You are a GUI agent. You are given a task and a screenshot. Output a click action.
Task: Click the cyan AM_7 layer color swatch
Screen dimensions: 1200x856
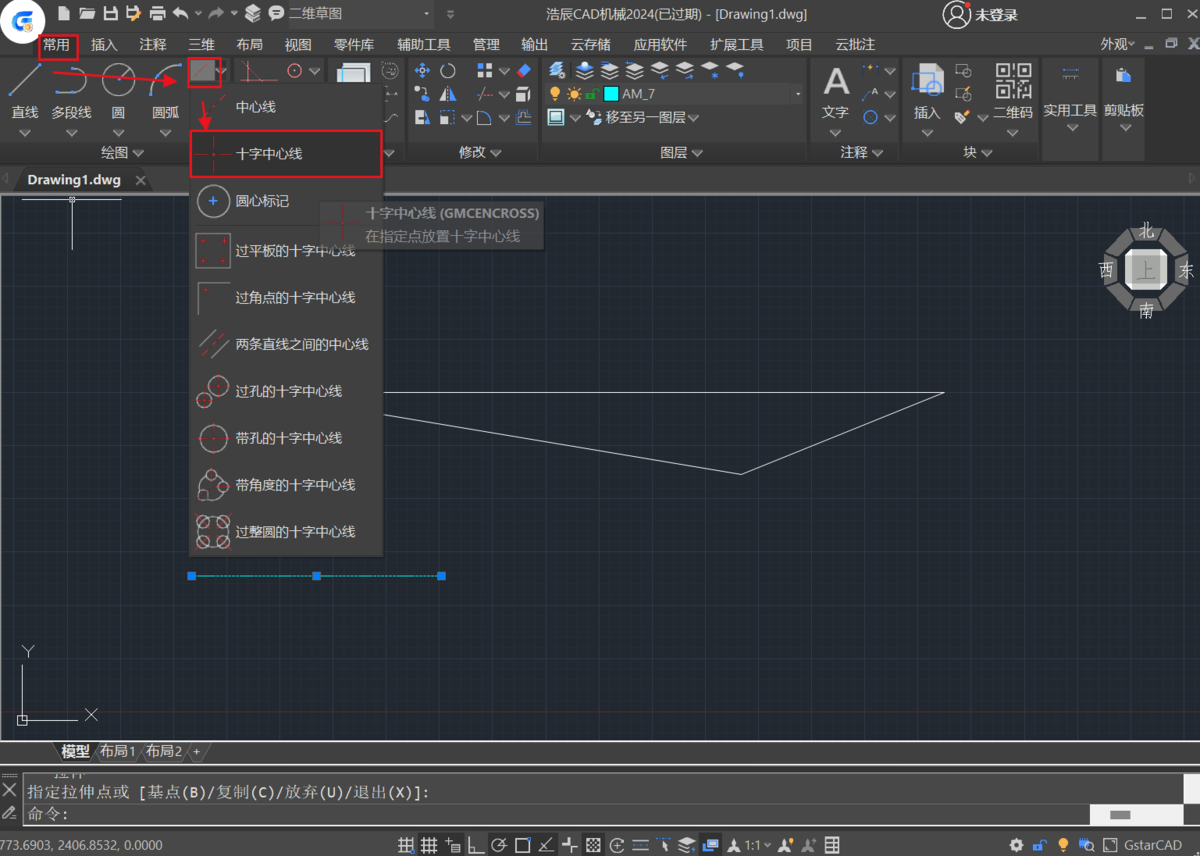point(611,94)
